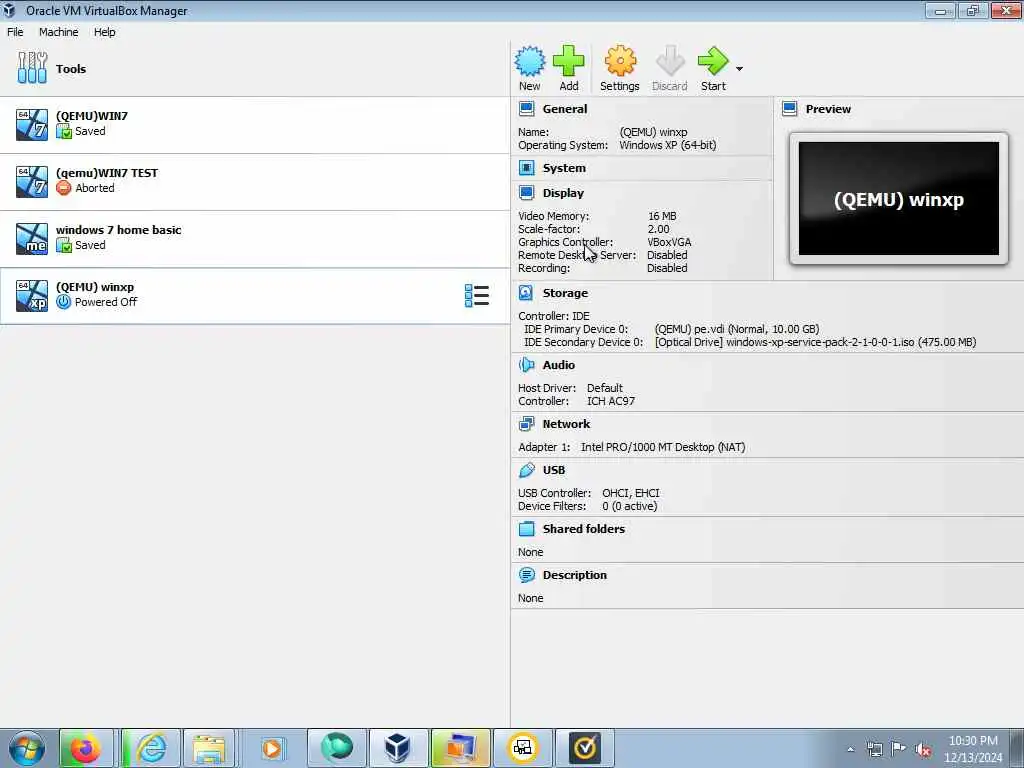
Task: Click the Preview section monitor icon
Action: [790, 108]
